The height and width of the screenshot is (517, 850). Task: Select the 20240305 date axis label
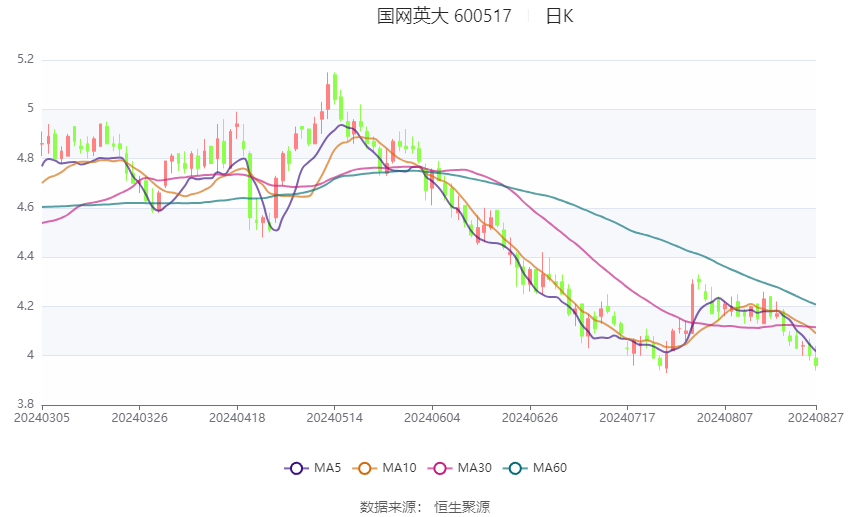click(42, 418)
